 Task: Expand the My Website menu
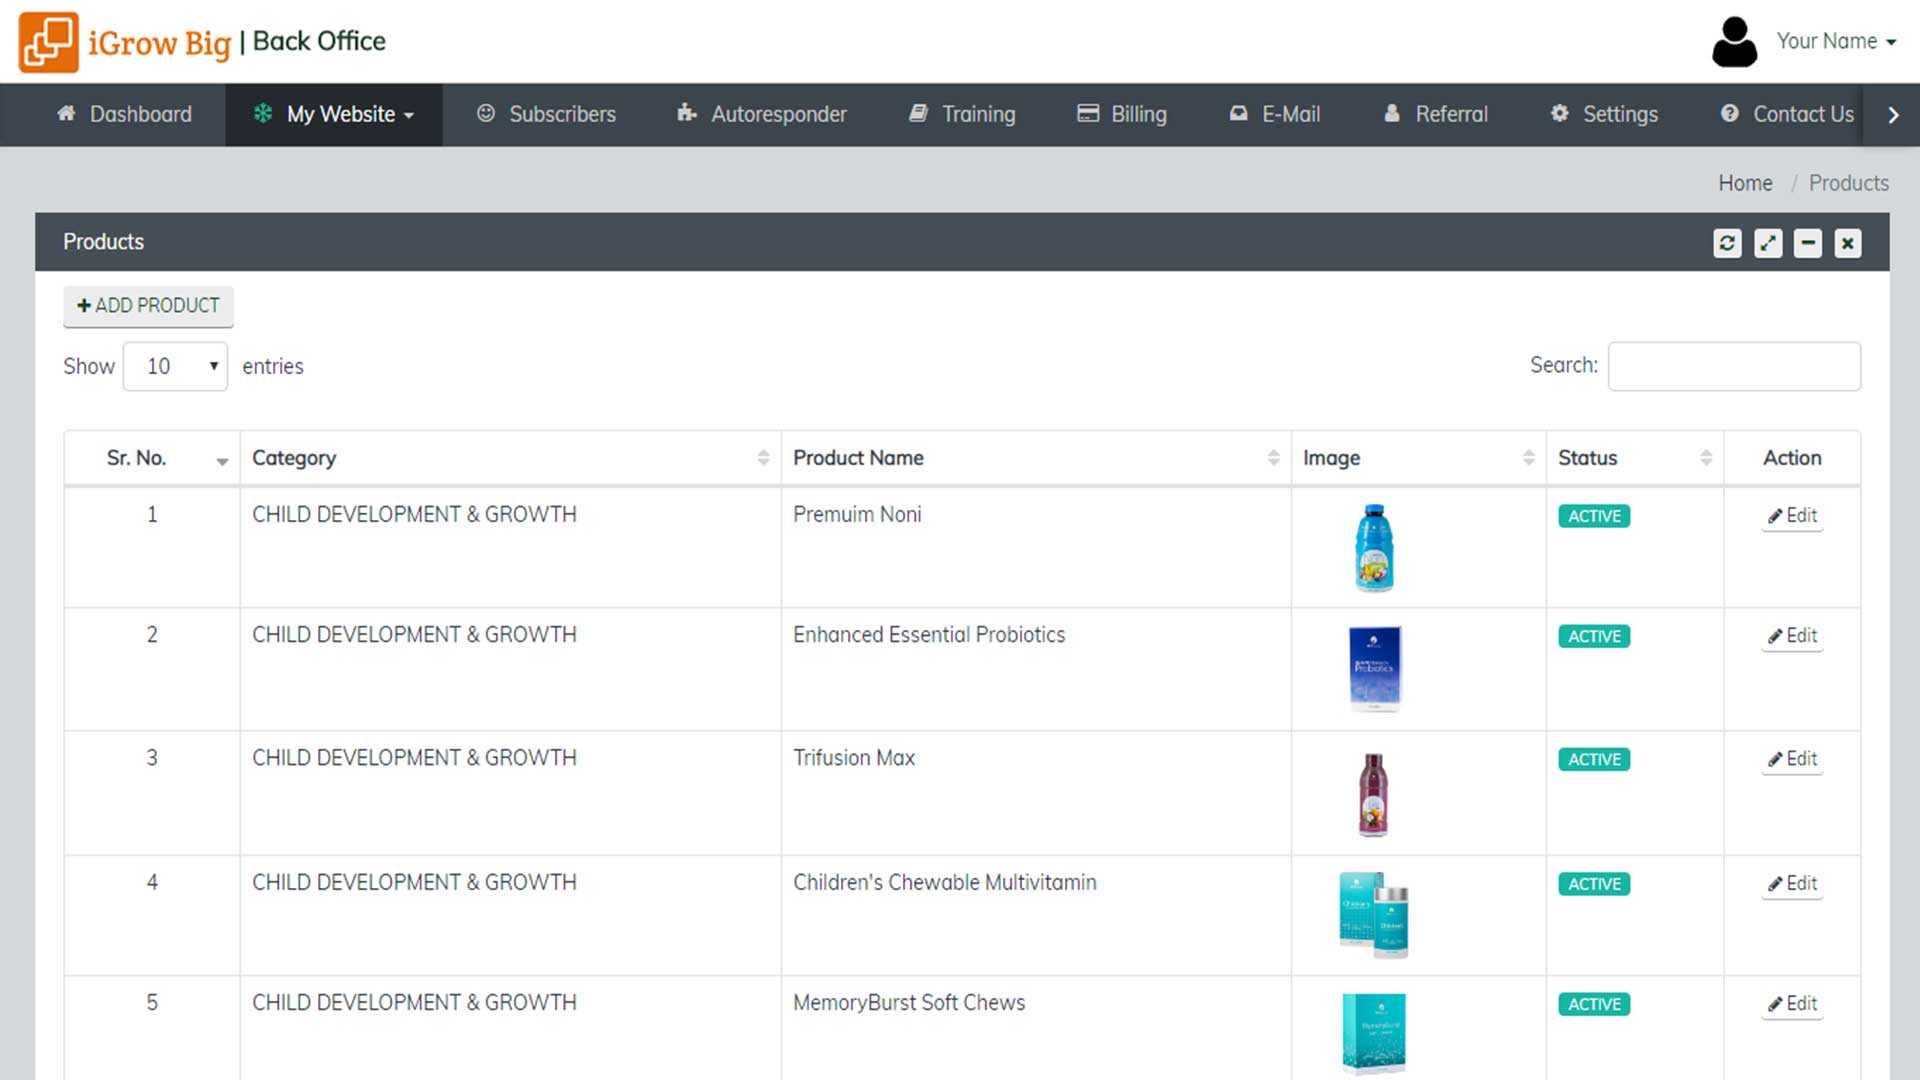click(x=335, y=114)
